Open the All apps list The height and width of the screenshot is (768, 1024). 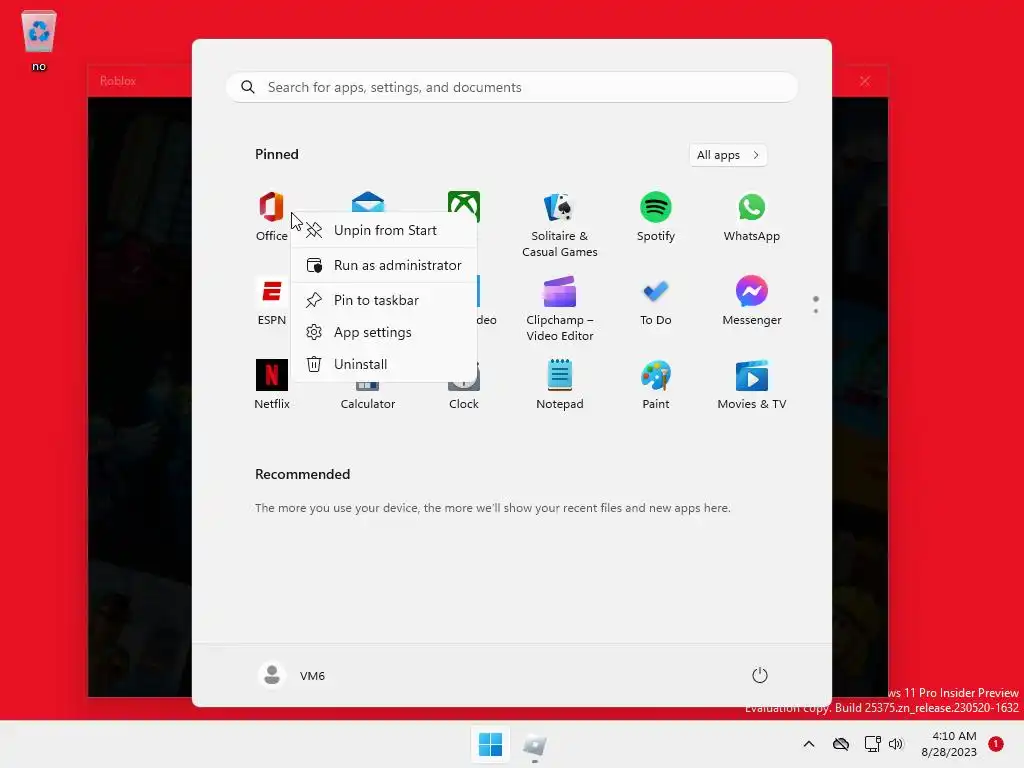[728, 155]
